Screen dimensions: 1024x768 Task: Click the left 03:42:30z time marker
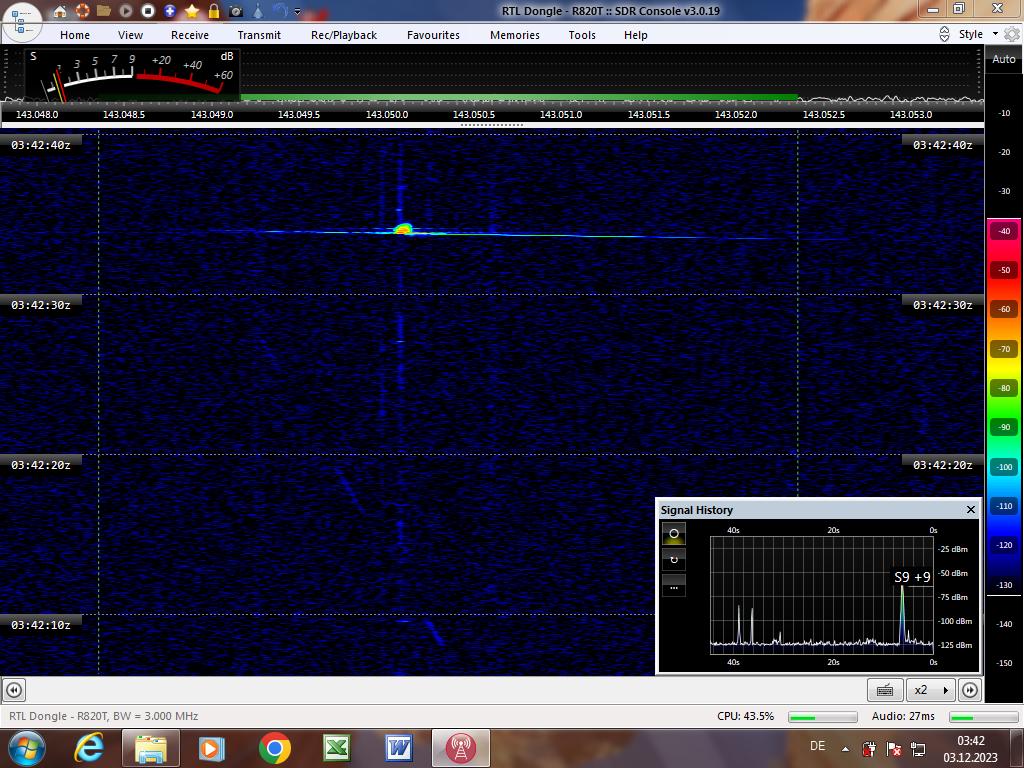[x=40, y=305]
